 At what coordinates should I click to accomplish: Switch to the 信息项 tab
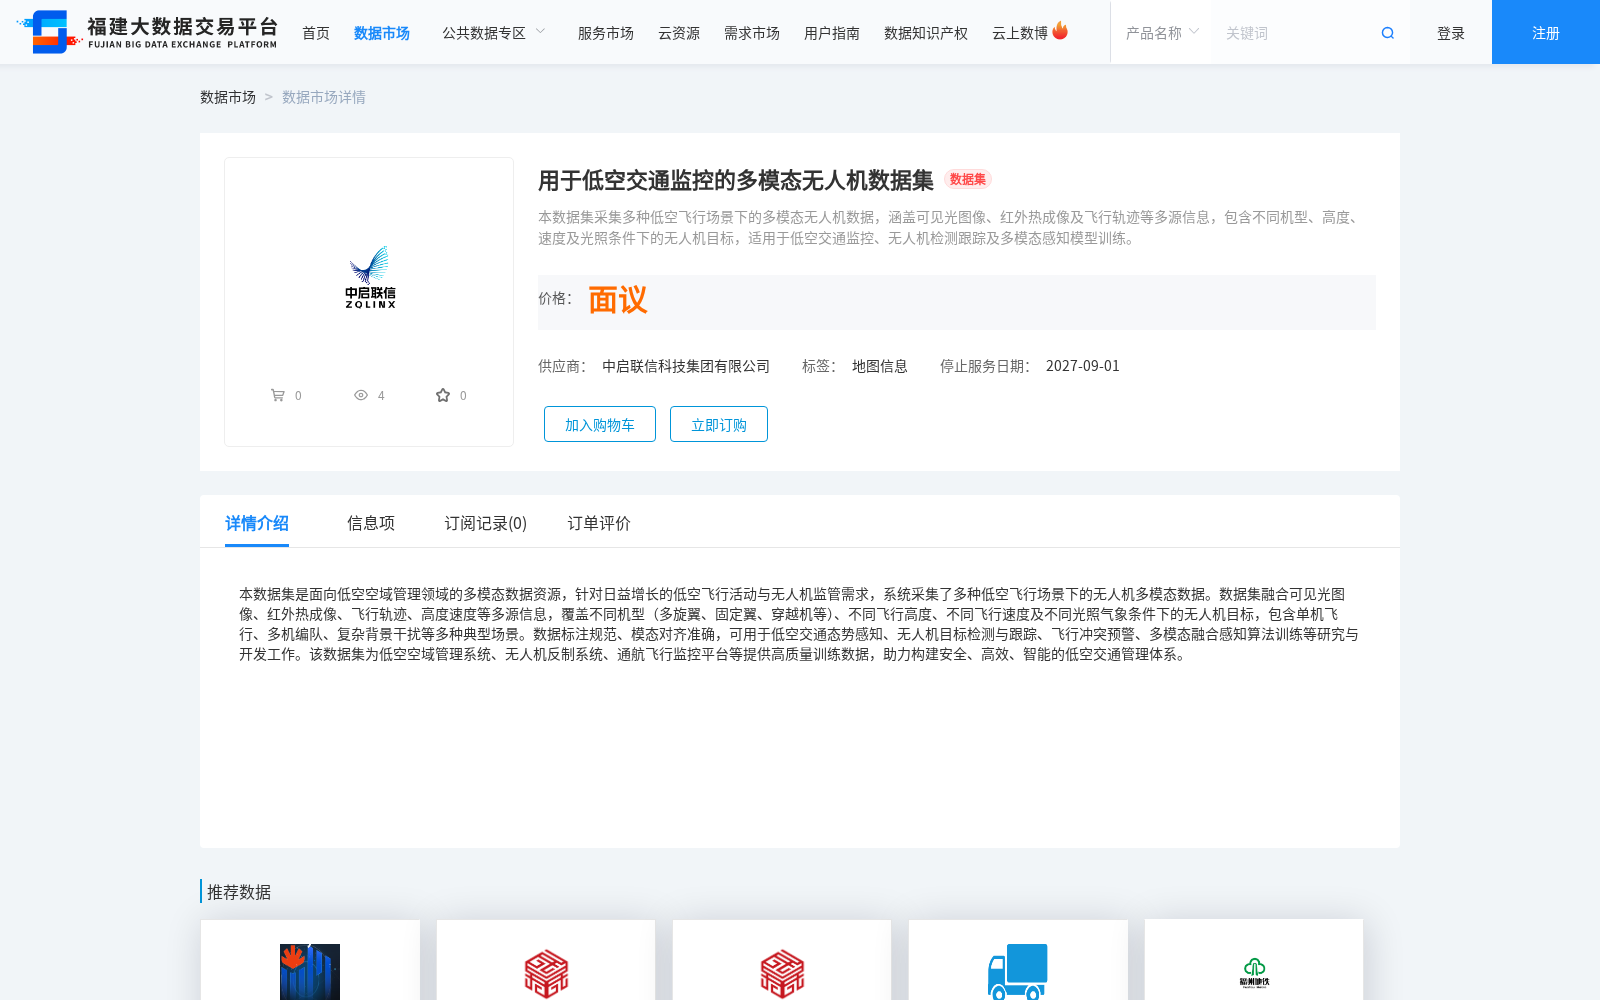tap(371, 523)
